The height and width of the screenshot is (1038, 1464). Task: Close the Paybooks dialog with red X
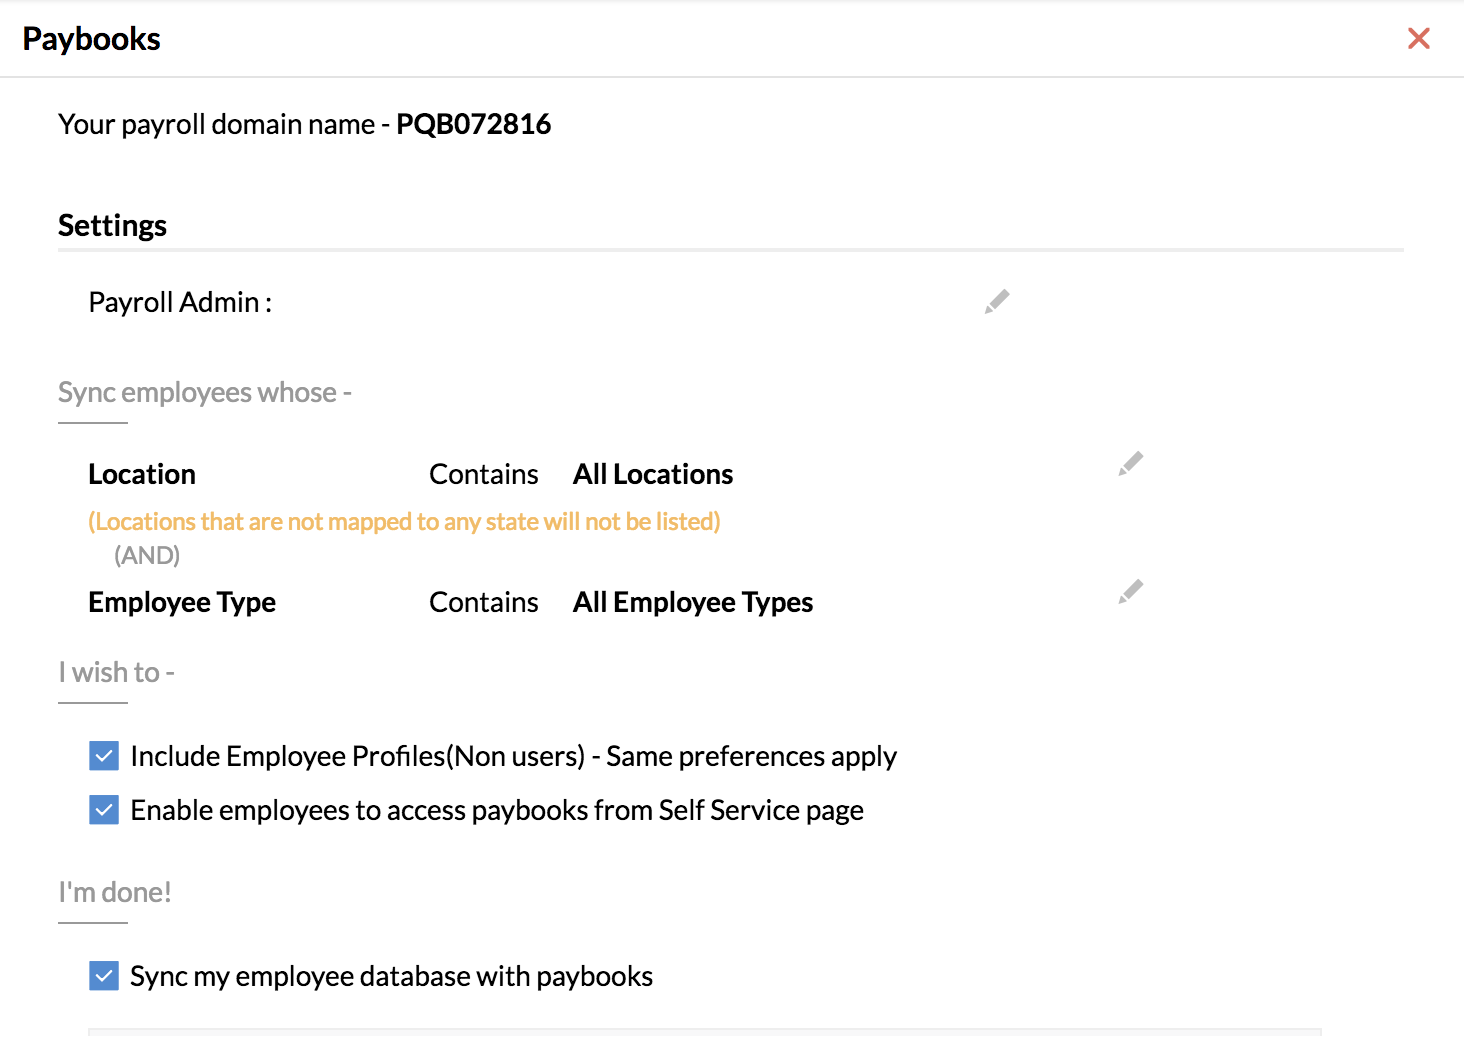1418,39
